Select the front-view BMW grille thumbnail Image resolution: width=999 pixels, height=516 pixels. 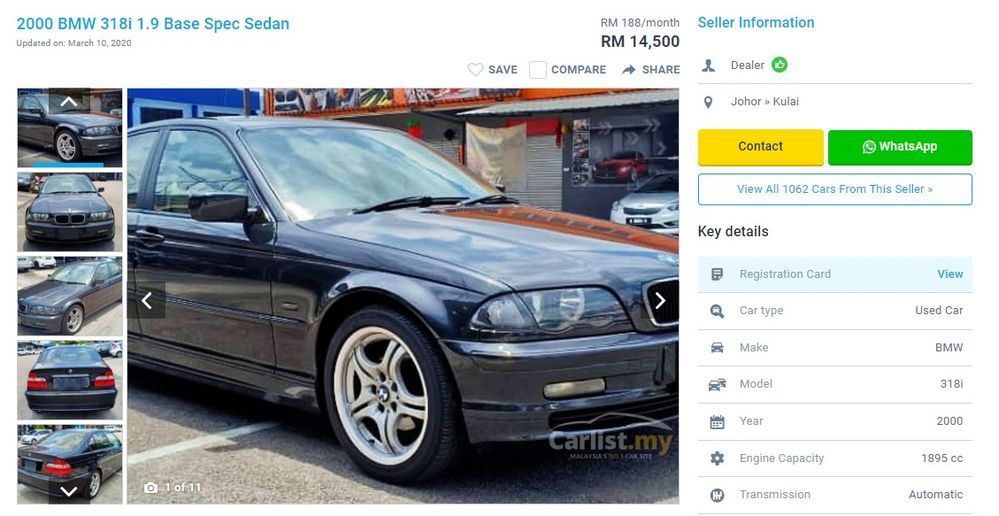70,212
